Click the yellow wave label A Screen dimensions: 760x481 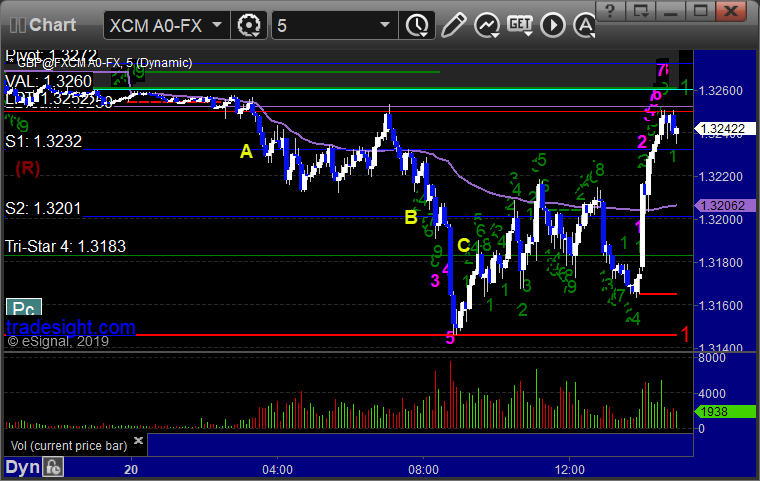click(x=246, y=152)
